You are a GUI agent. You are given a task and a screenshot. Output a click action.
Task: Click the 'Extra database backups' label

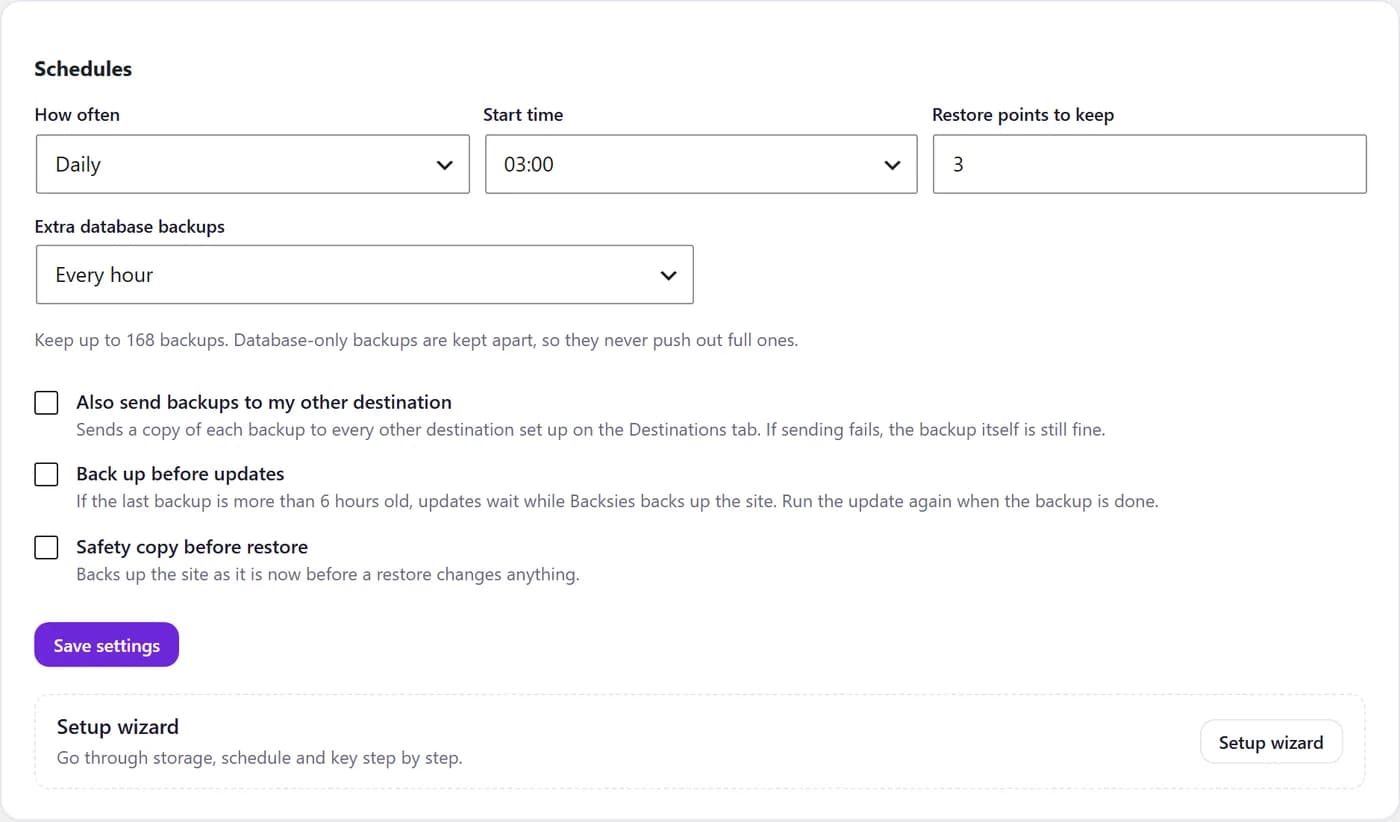click(x=130, y=226)
